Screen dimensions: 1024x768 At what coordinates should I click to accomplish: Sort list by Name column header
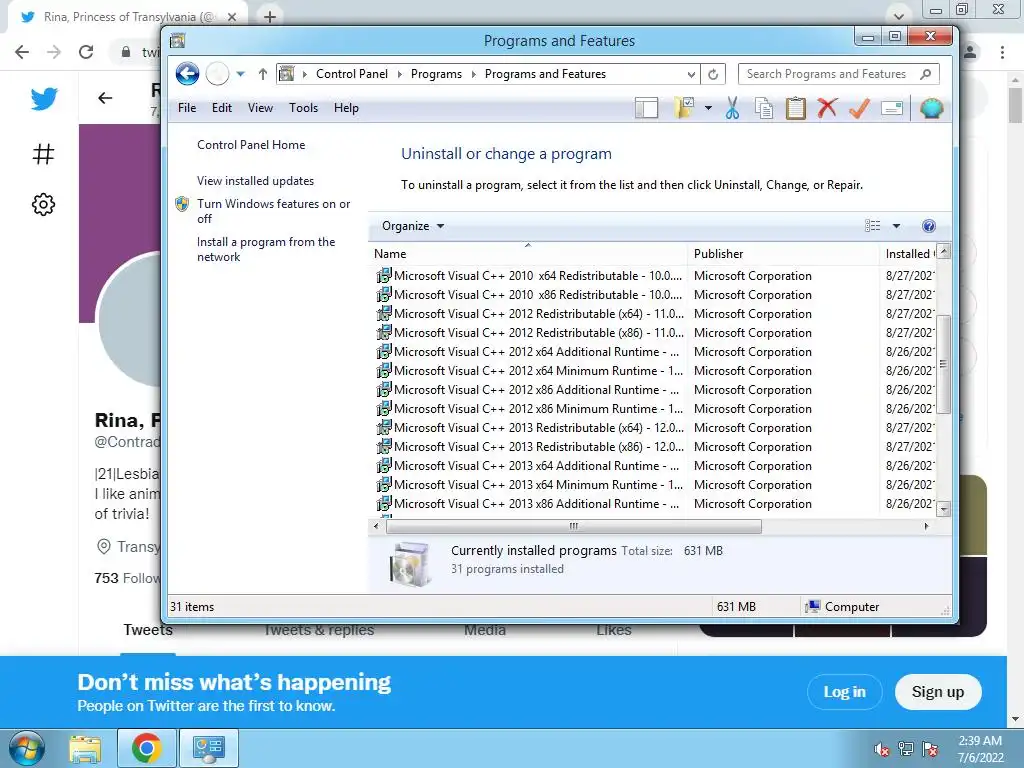pos(528,253)
